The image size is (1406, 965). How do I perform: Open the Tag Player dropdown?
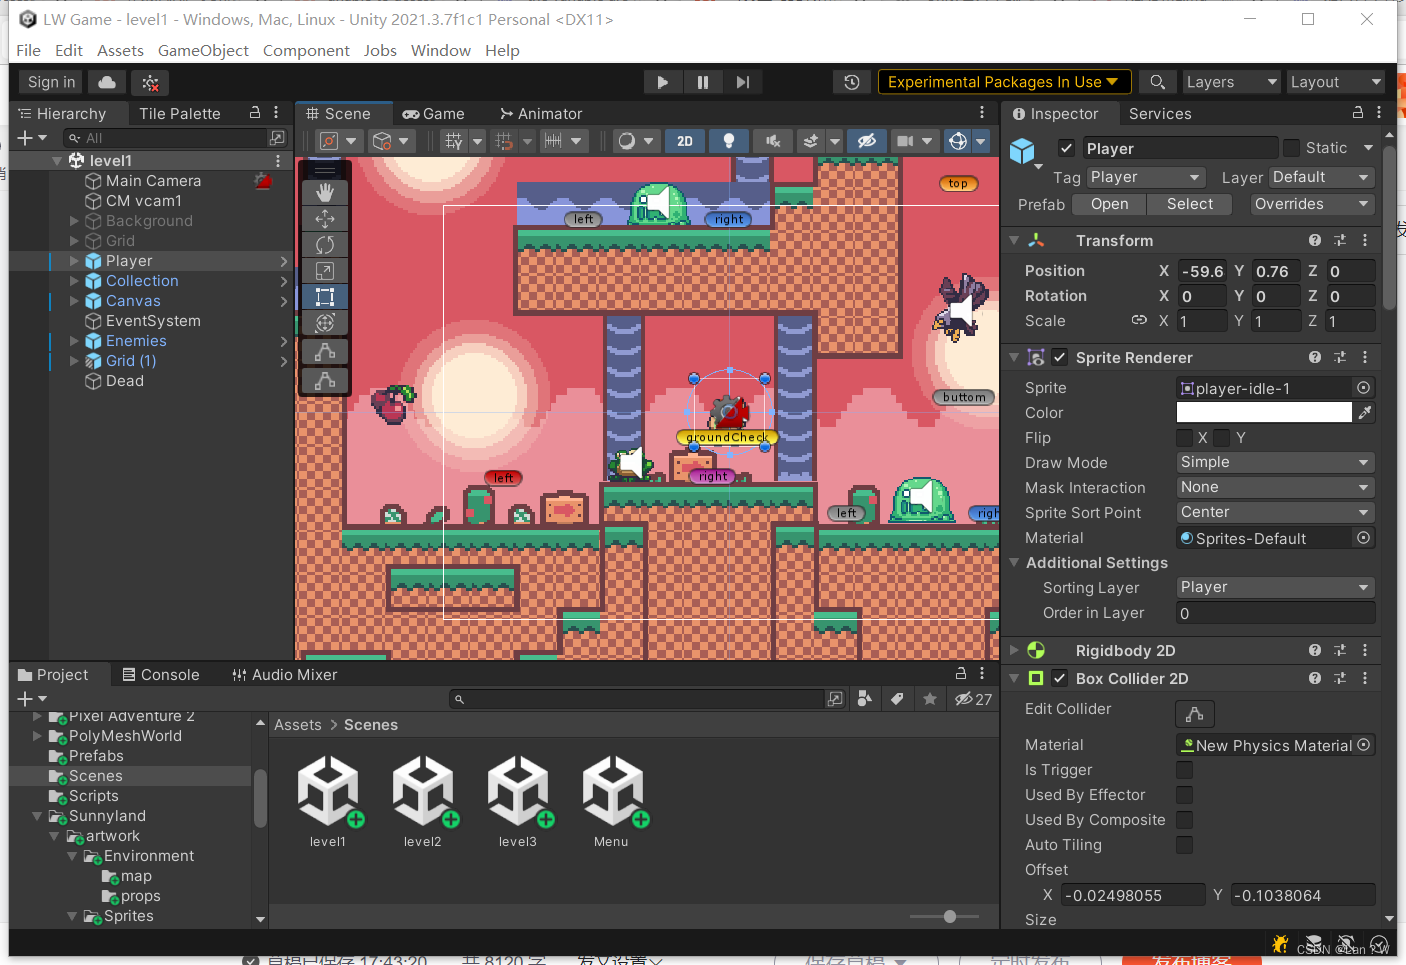(x=1146, y=177)
